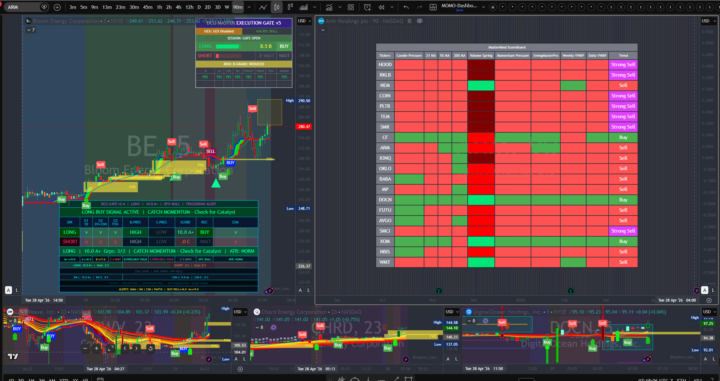Toggle log scale L on Bloom Energy price axis
The image size is (720, 381).
tap(309, 290)
